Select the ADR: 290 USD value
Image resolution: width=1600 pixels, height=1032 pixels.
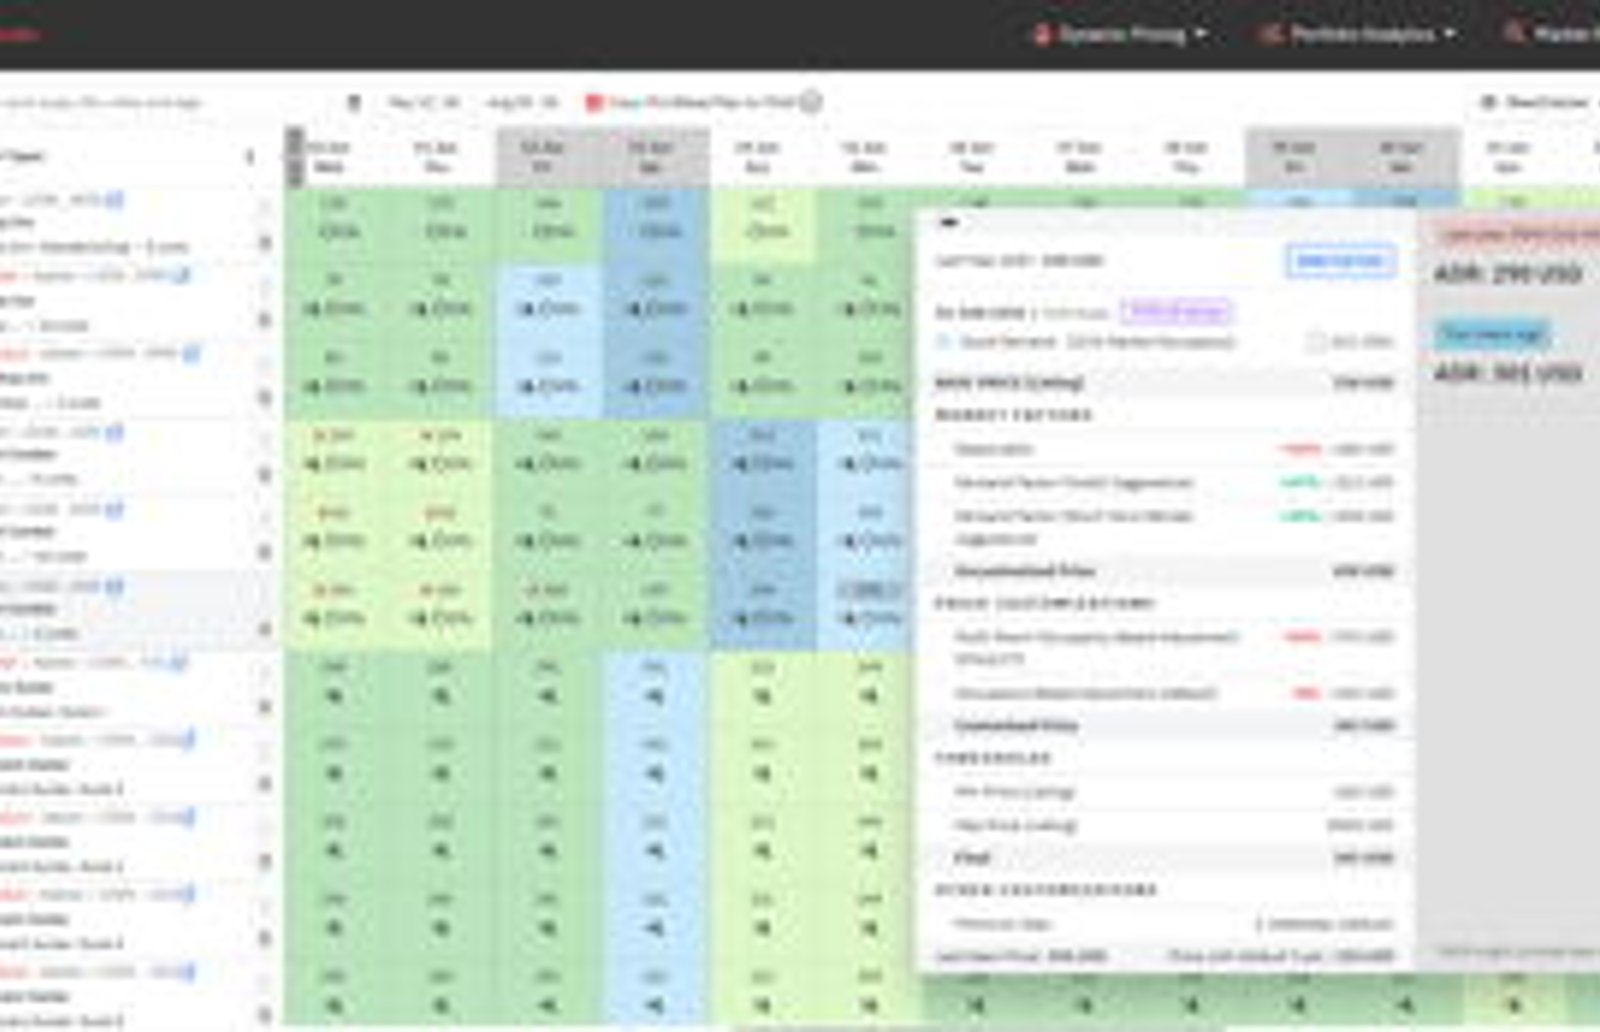(x=1508, y=273)
